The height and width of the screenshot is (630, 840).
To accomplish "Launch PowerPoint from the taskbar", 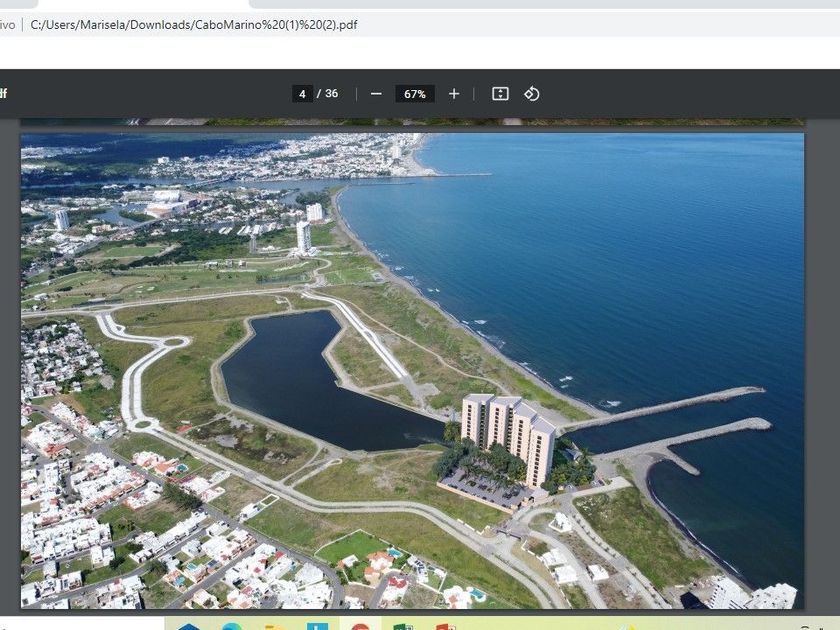I will coord(446,626).
